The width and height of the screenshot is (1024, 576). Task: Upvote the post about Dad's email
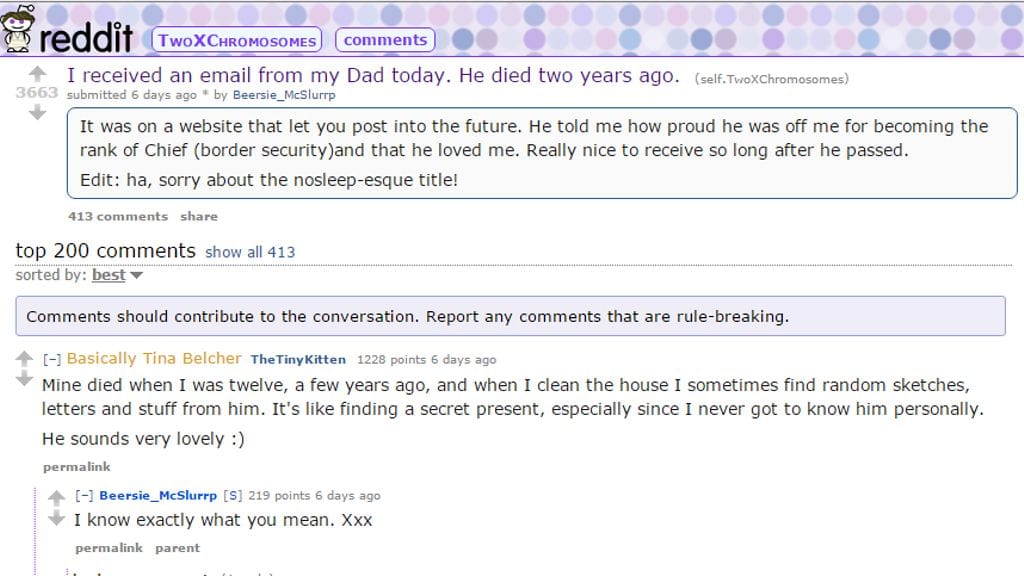[37, 73]
